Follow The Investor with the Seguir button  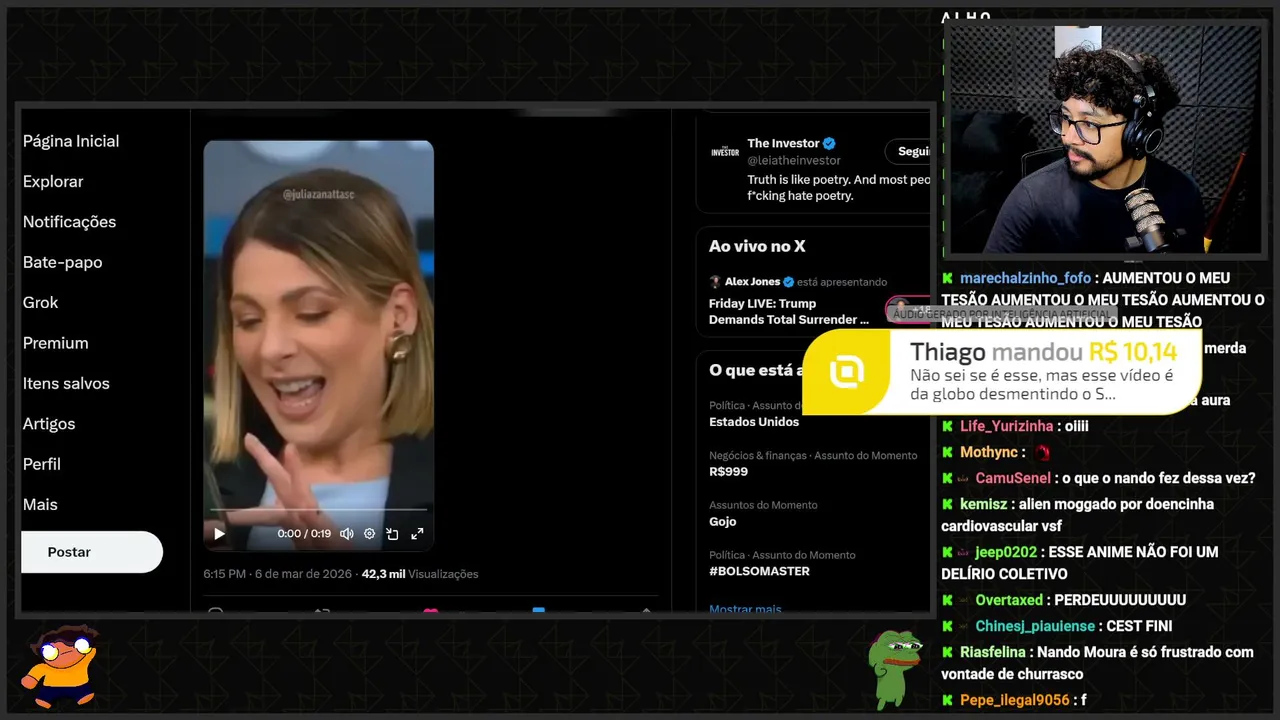[908, 152]
